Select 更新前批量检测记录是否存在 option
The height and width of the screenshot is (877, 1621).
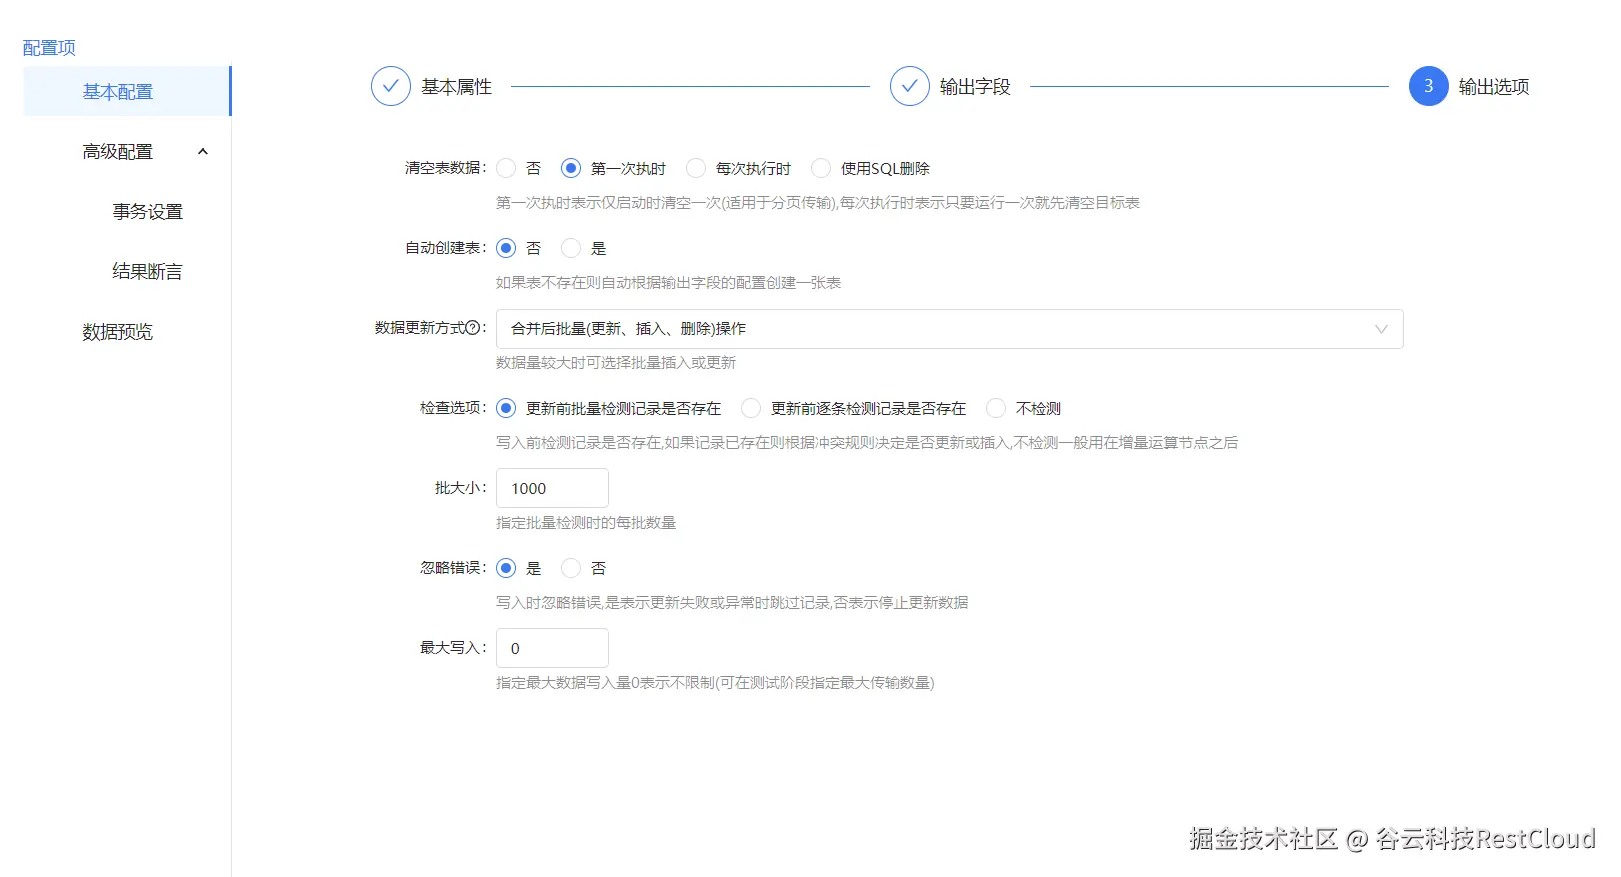click(507, 408)
